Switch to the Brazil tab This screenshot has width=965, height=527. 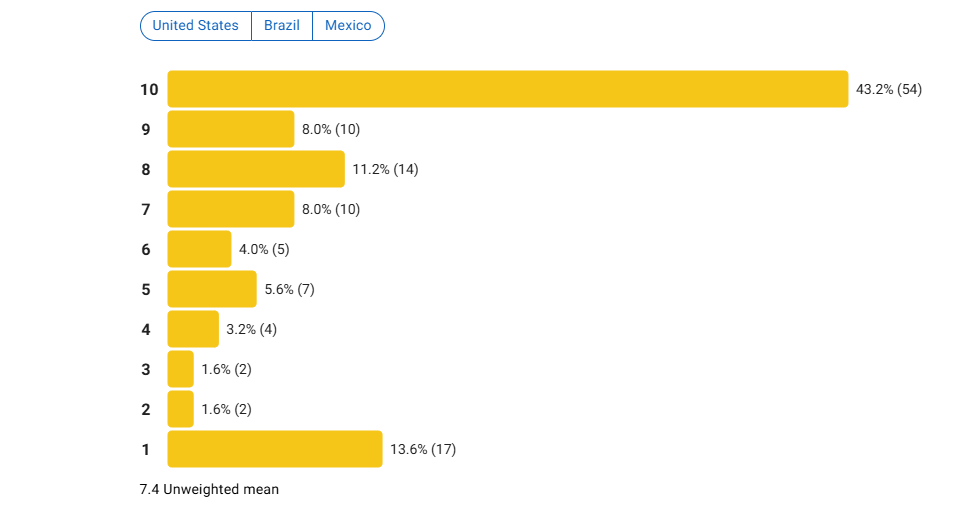pos(282,26)
